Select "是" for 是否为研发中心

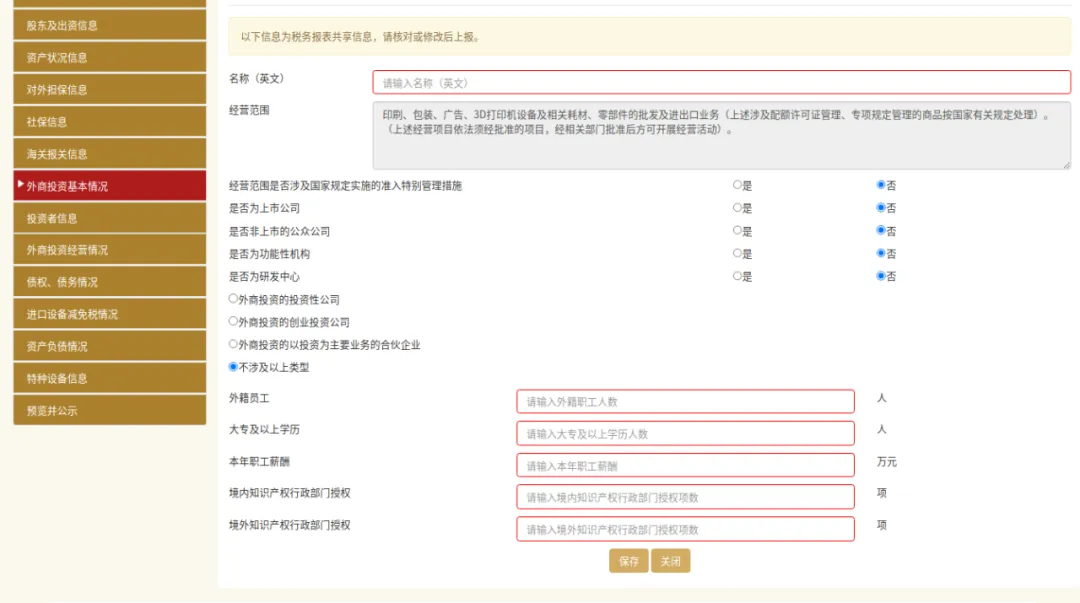tap(737, 275)
